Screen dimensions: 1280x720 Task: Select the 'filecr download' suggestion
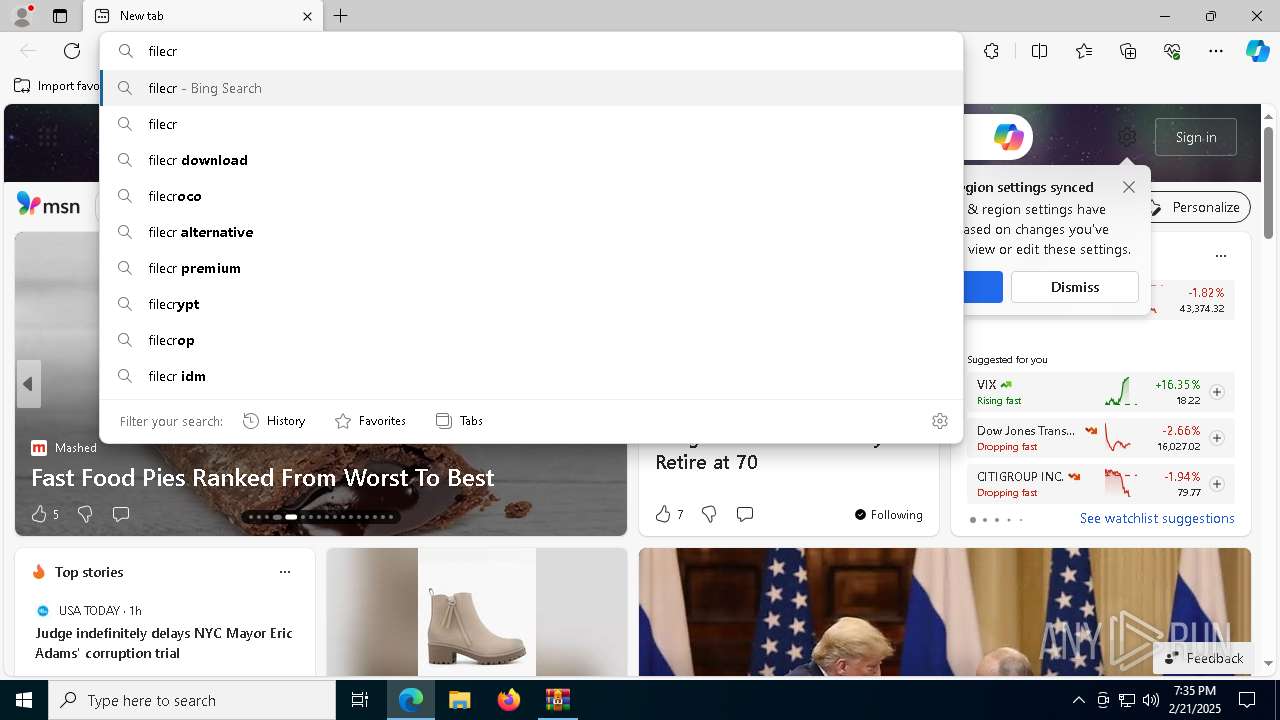pos(531,160)
